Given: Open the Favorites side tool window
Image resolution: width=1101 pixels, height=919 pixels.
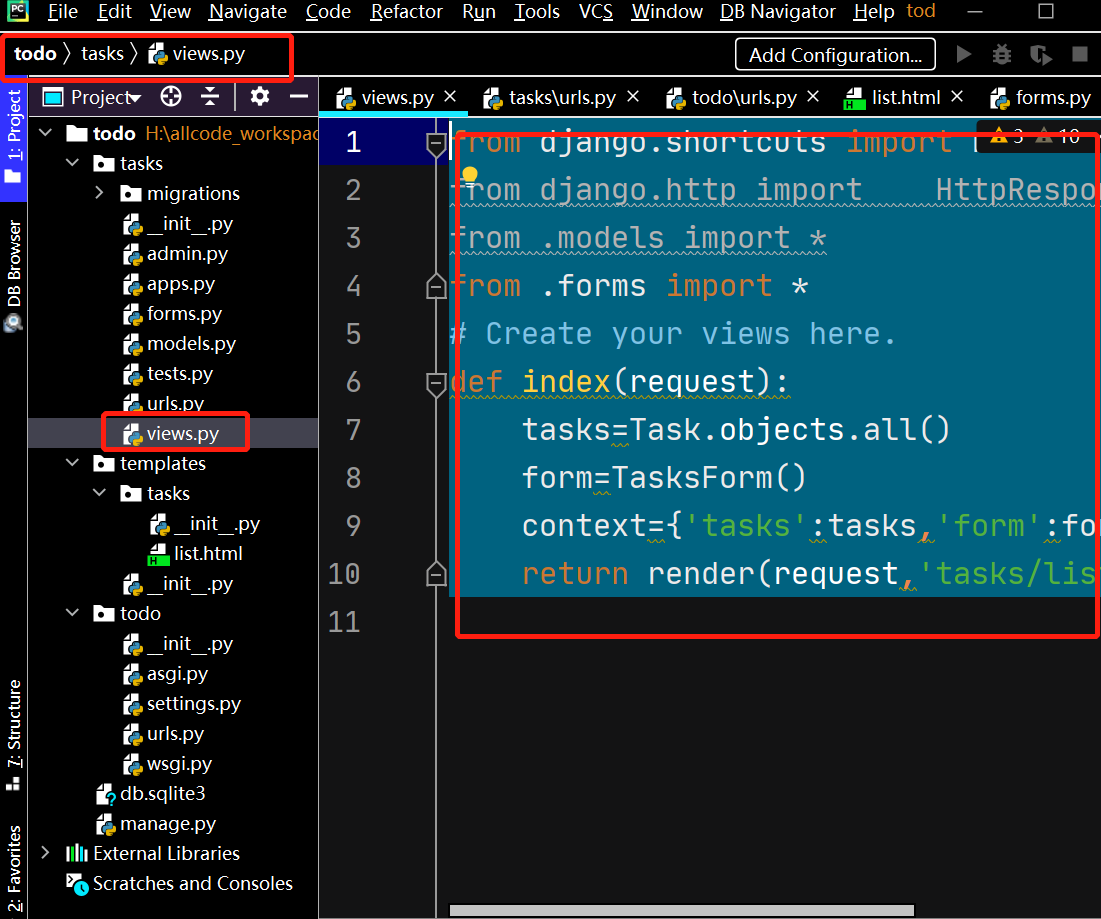Looking at the screenshot, I should 13,869.
